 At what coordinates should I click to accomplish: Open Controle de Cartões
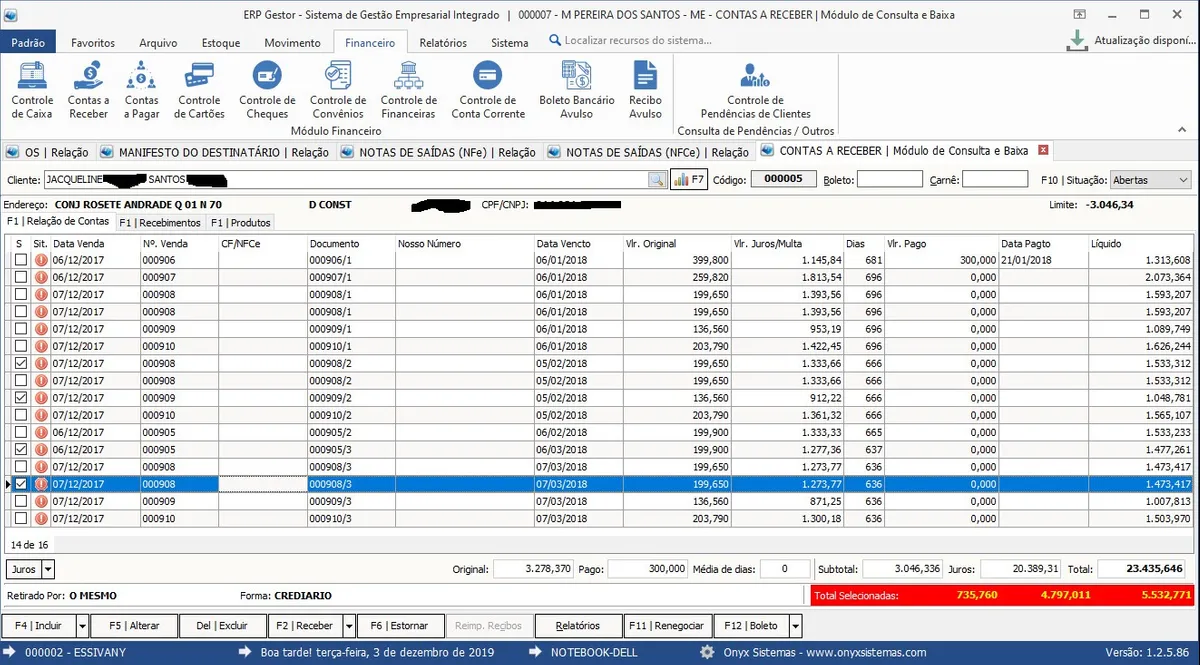pos(199,89)
